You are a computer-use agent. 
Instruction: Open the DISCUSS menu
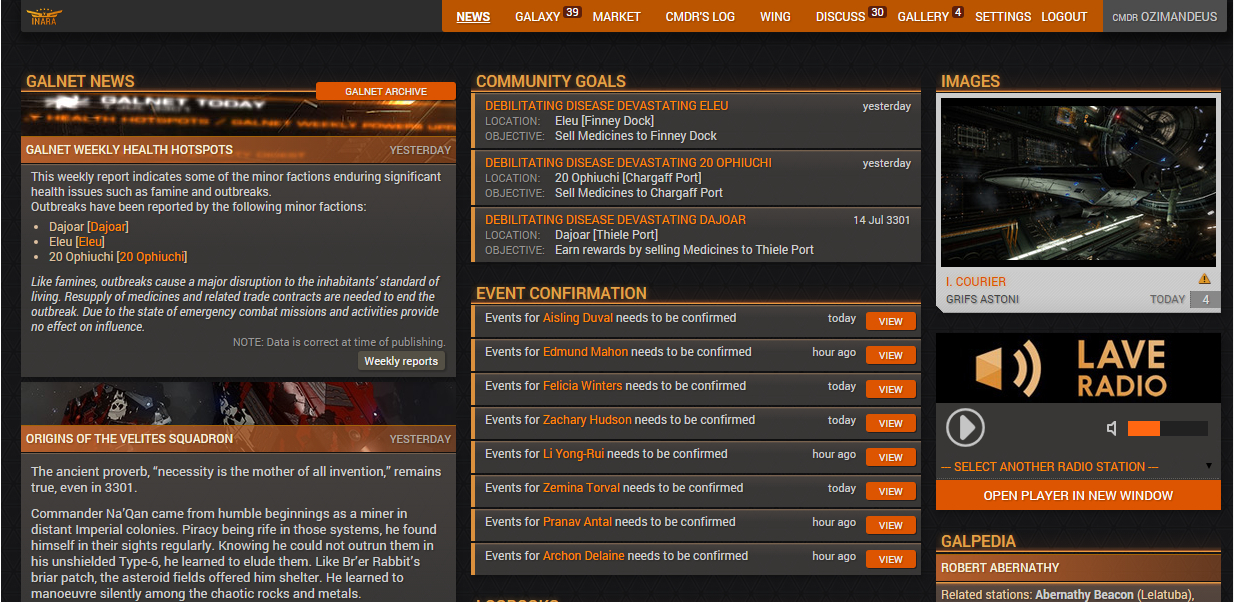840,17
